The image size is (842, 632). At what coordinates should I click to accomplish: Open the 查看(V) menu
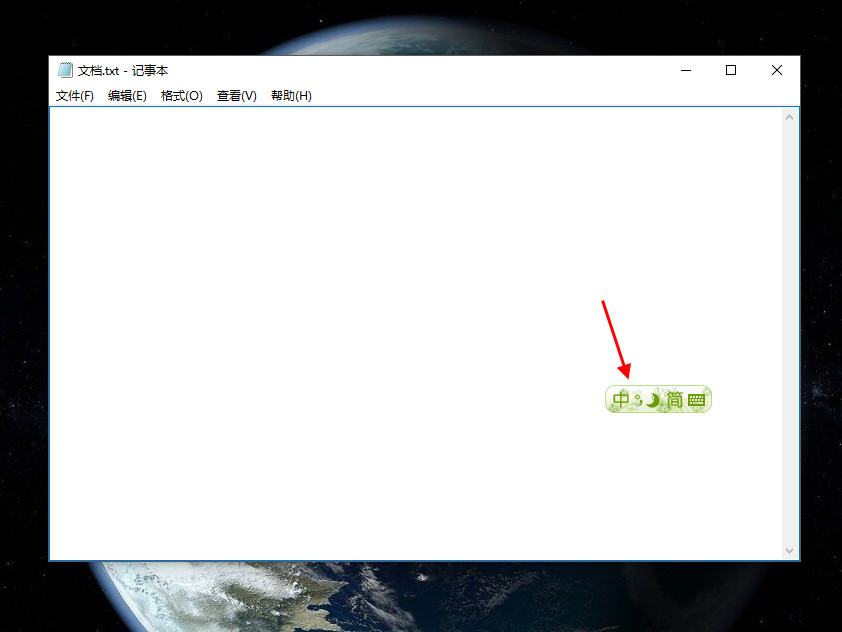[x=237, y=96]
